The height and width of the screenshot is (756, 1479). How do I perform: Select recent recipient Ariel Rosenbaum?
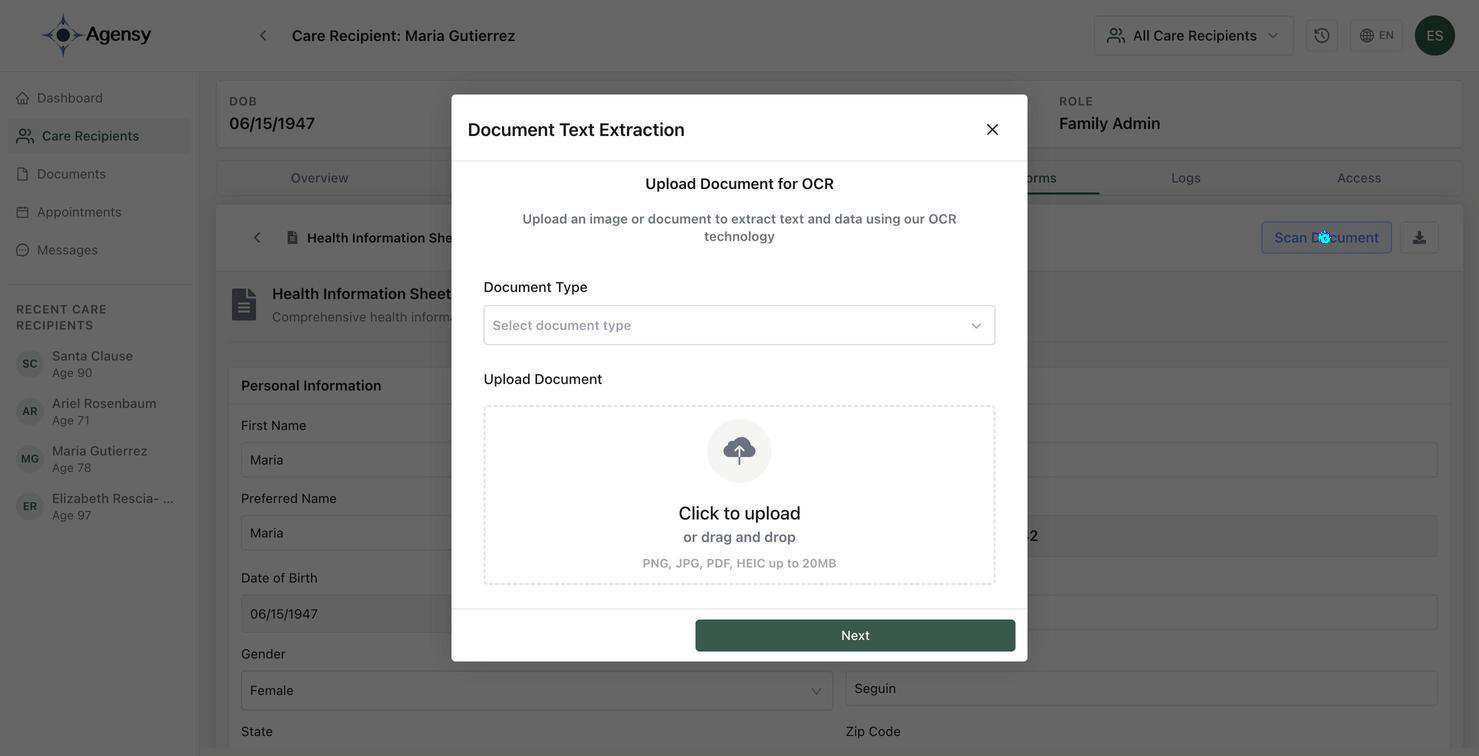click(x=99, y=411)
